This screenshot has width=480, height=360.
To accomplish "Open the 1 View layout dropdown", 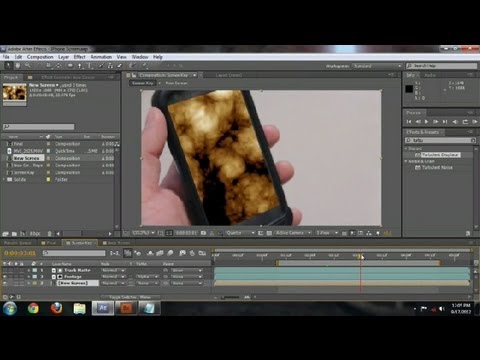I will click(327, 233).
